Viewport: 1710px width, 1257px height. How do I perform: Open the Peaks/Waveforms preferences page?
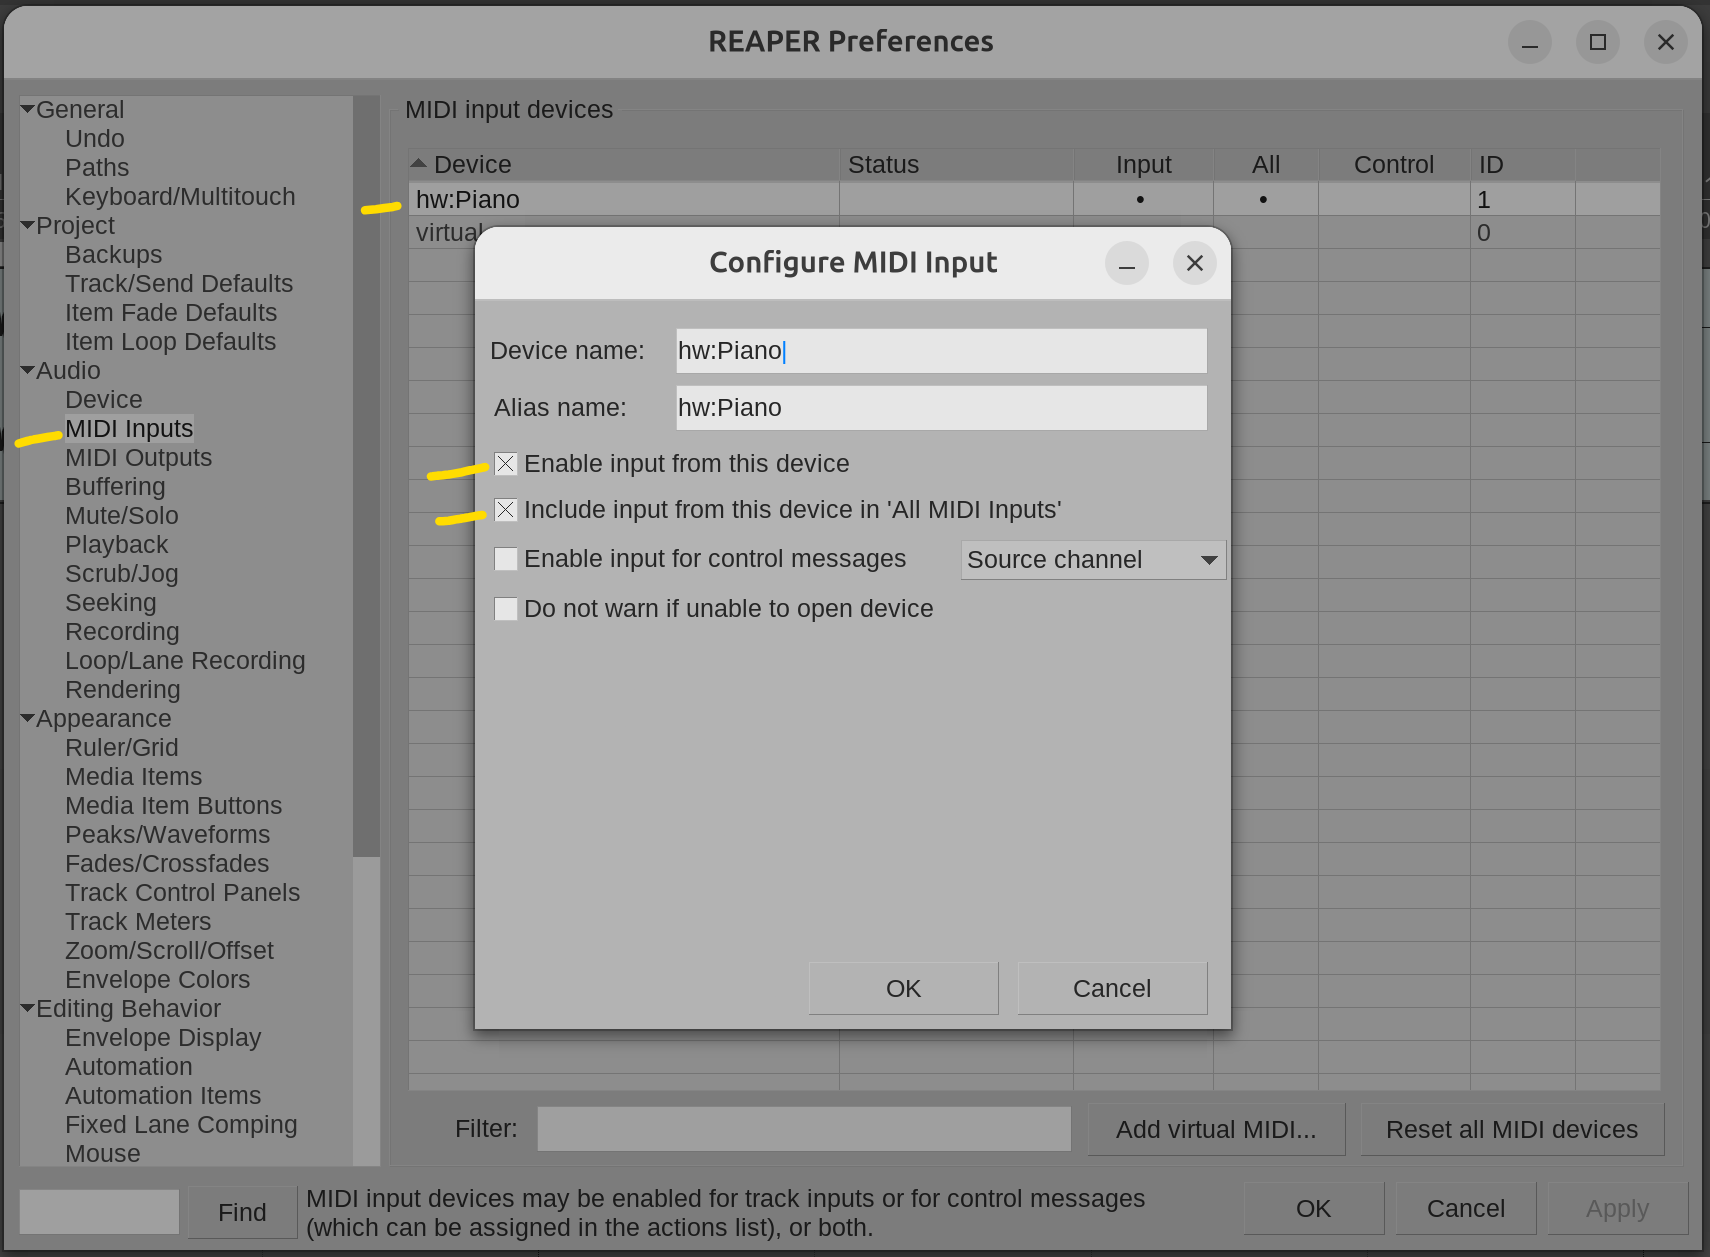coord(168,835)
